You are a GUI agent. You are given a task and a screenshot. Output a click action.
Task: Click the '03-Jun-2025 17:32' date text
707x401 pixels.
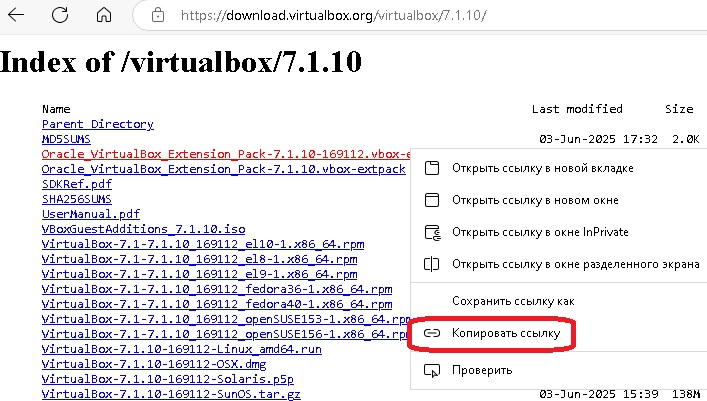598,139
